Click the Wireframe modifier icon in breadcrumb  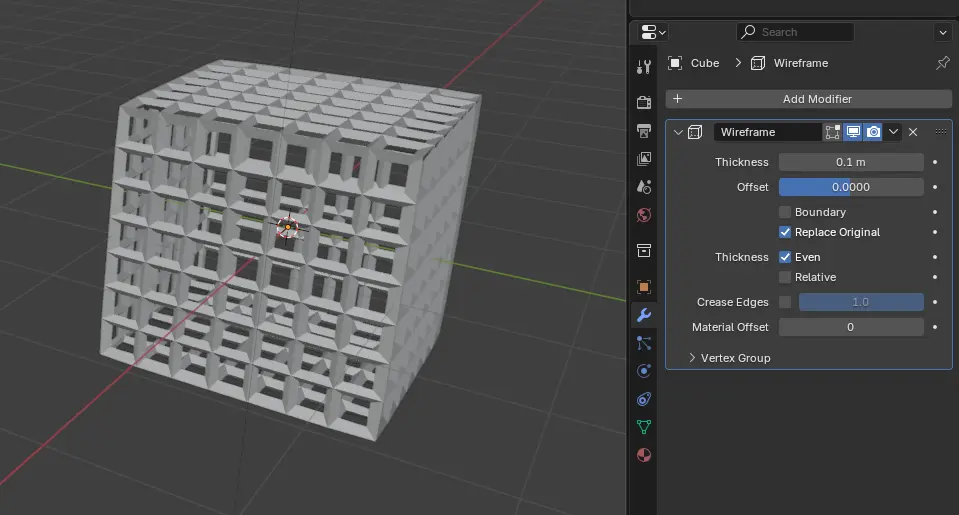click(758, 63)
